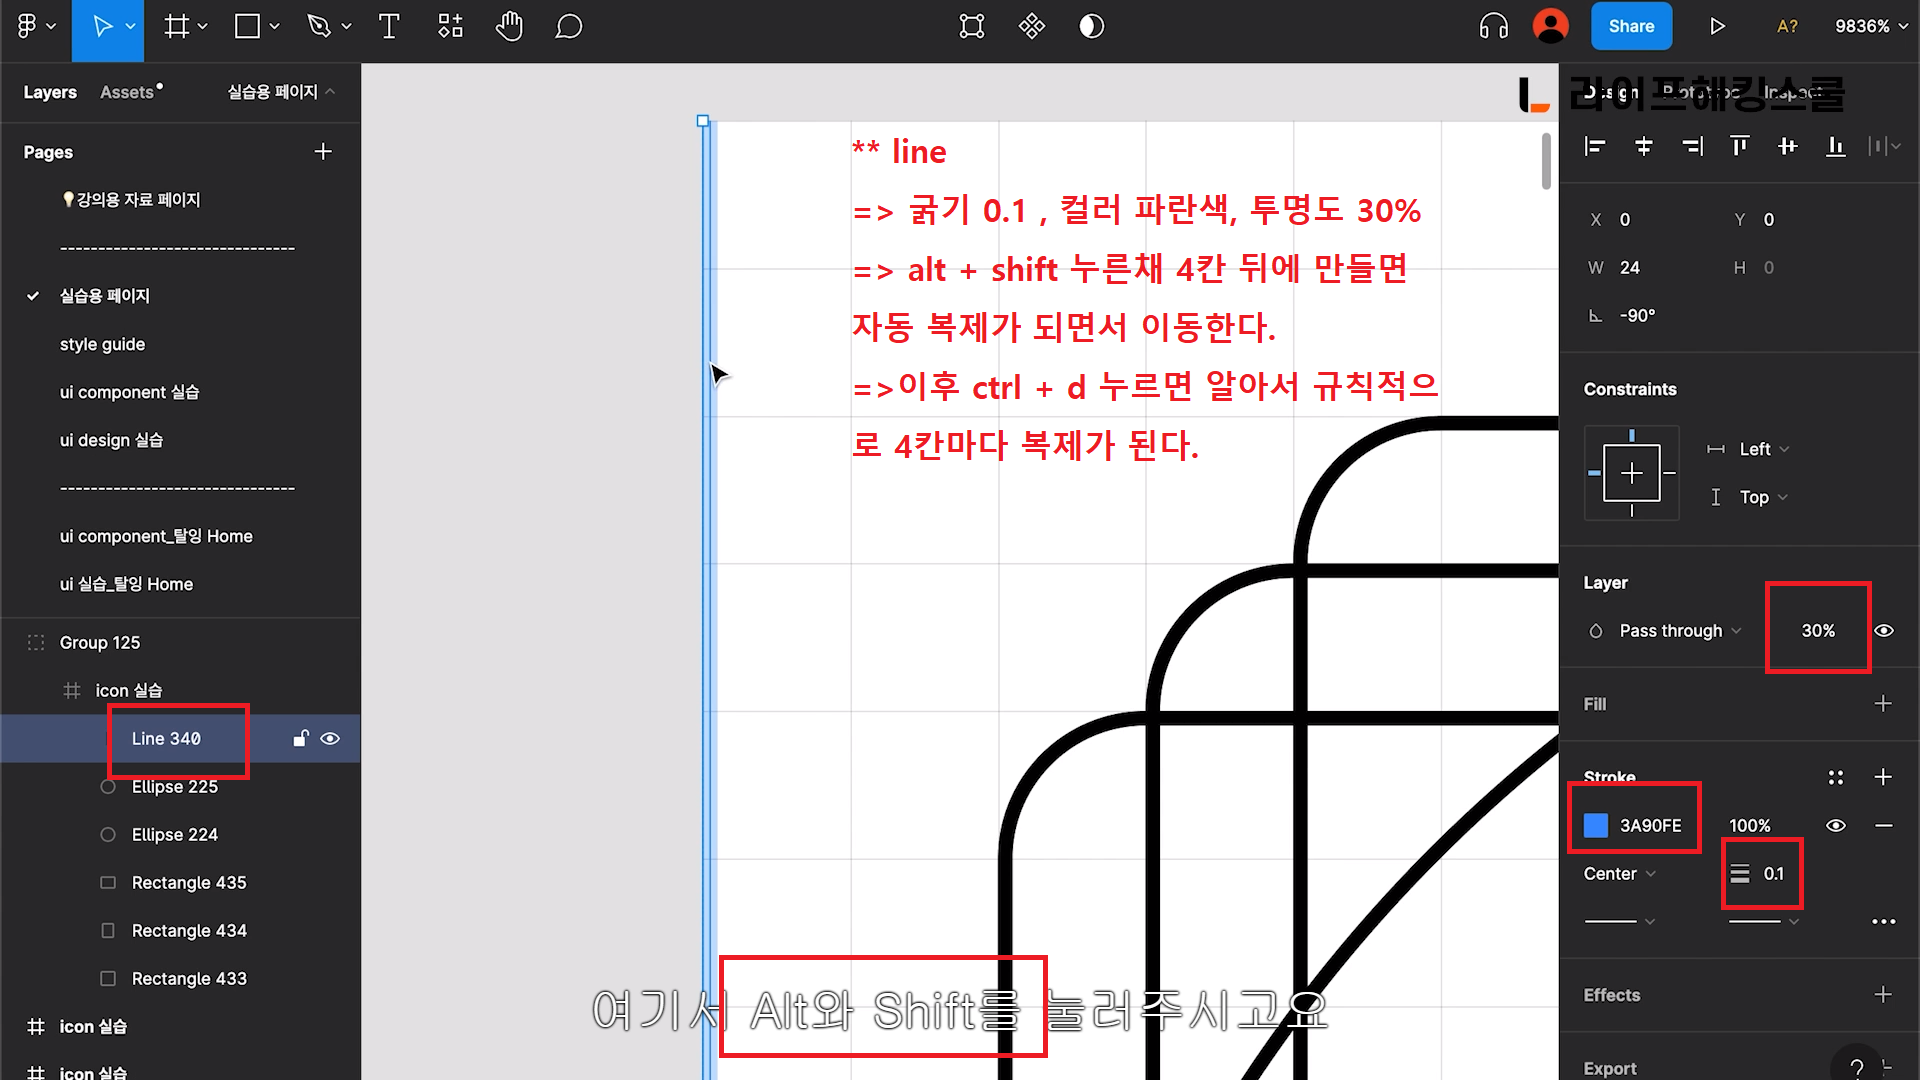Toggle layer visibility eye beside 30% opacity
1920x1080 pixels.
[1884, 631]
